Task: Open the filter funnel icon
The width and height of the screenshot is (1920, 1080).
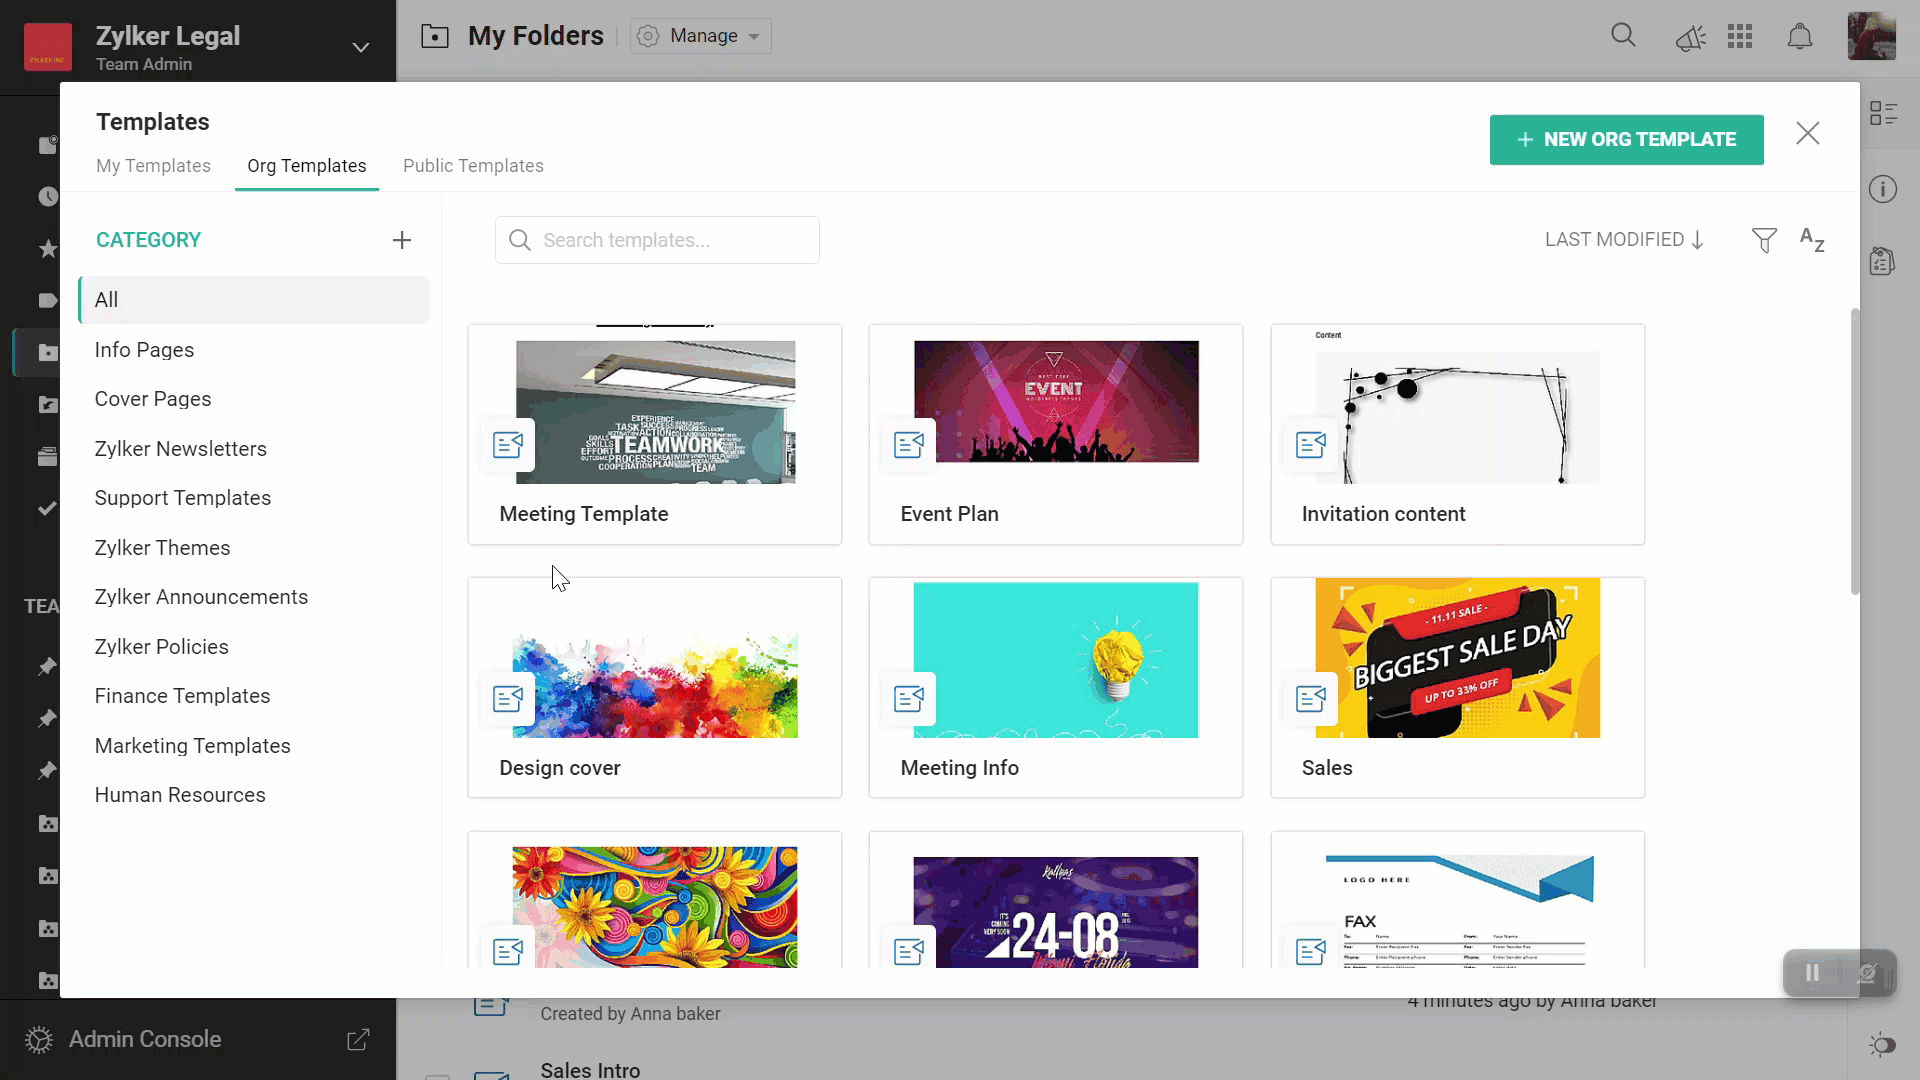Action: point(1764,240)
